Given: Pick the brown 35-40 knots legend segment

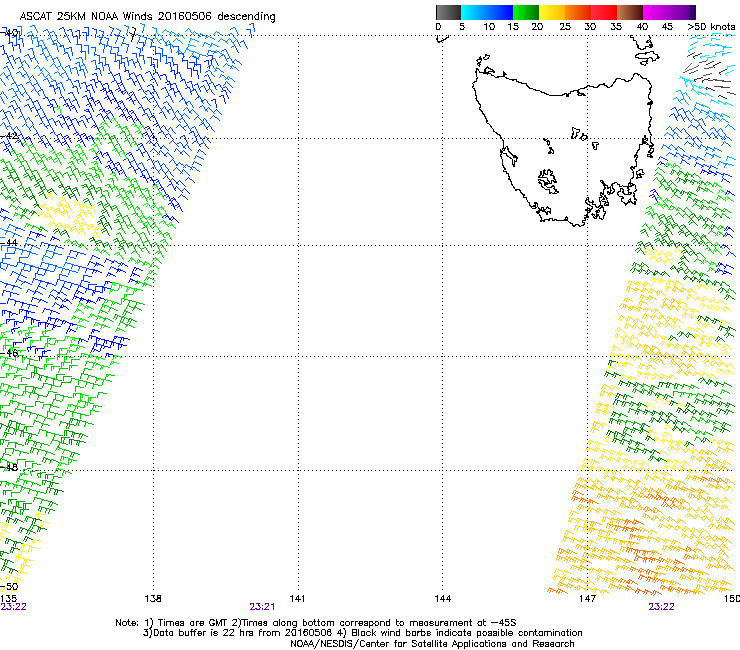Looking at the screenshot, I should click(x=630, y=12).
